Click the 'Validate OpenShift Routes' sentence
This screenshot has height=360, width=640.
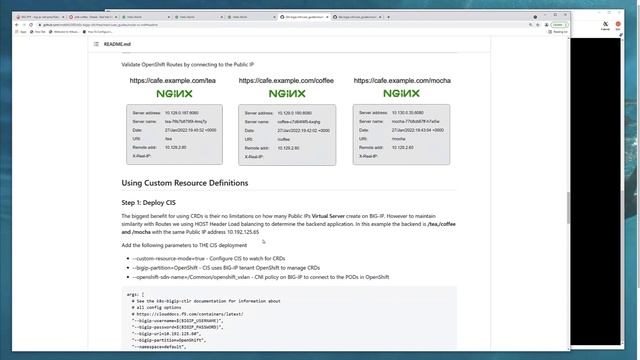[x=188, y=64]
